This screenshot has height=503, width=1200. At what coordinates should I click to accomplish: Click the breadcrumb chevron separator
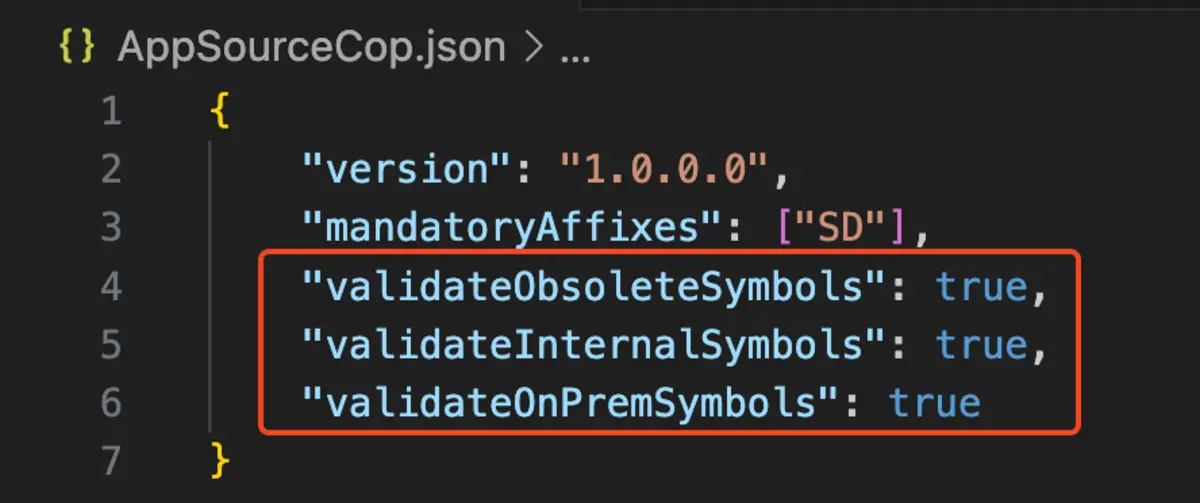[x=531, y=50]
